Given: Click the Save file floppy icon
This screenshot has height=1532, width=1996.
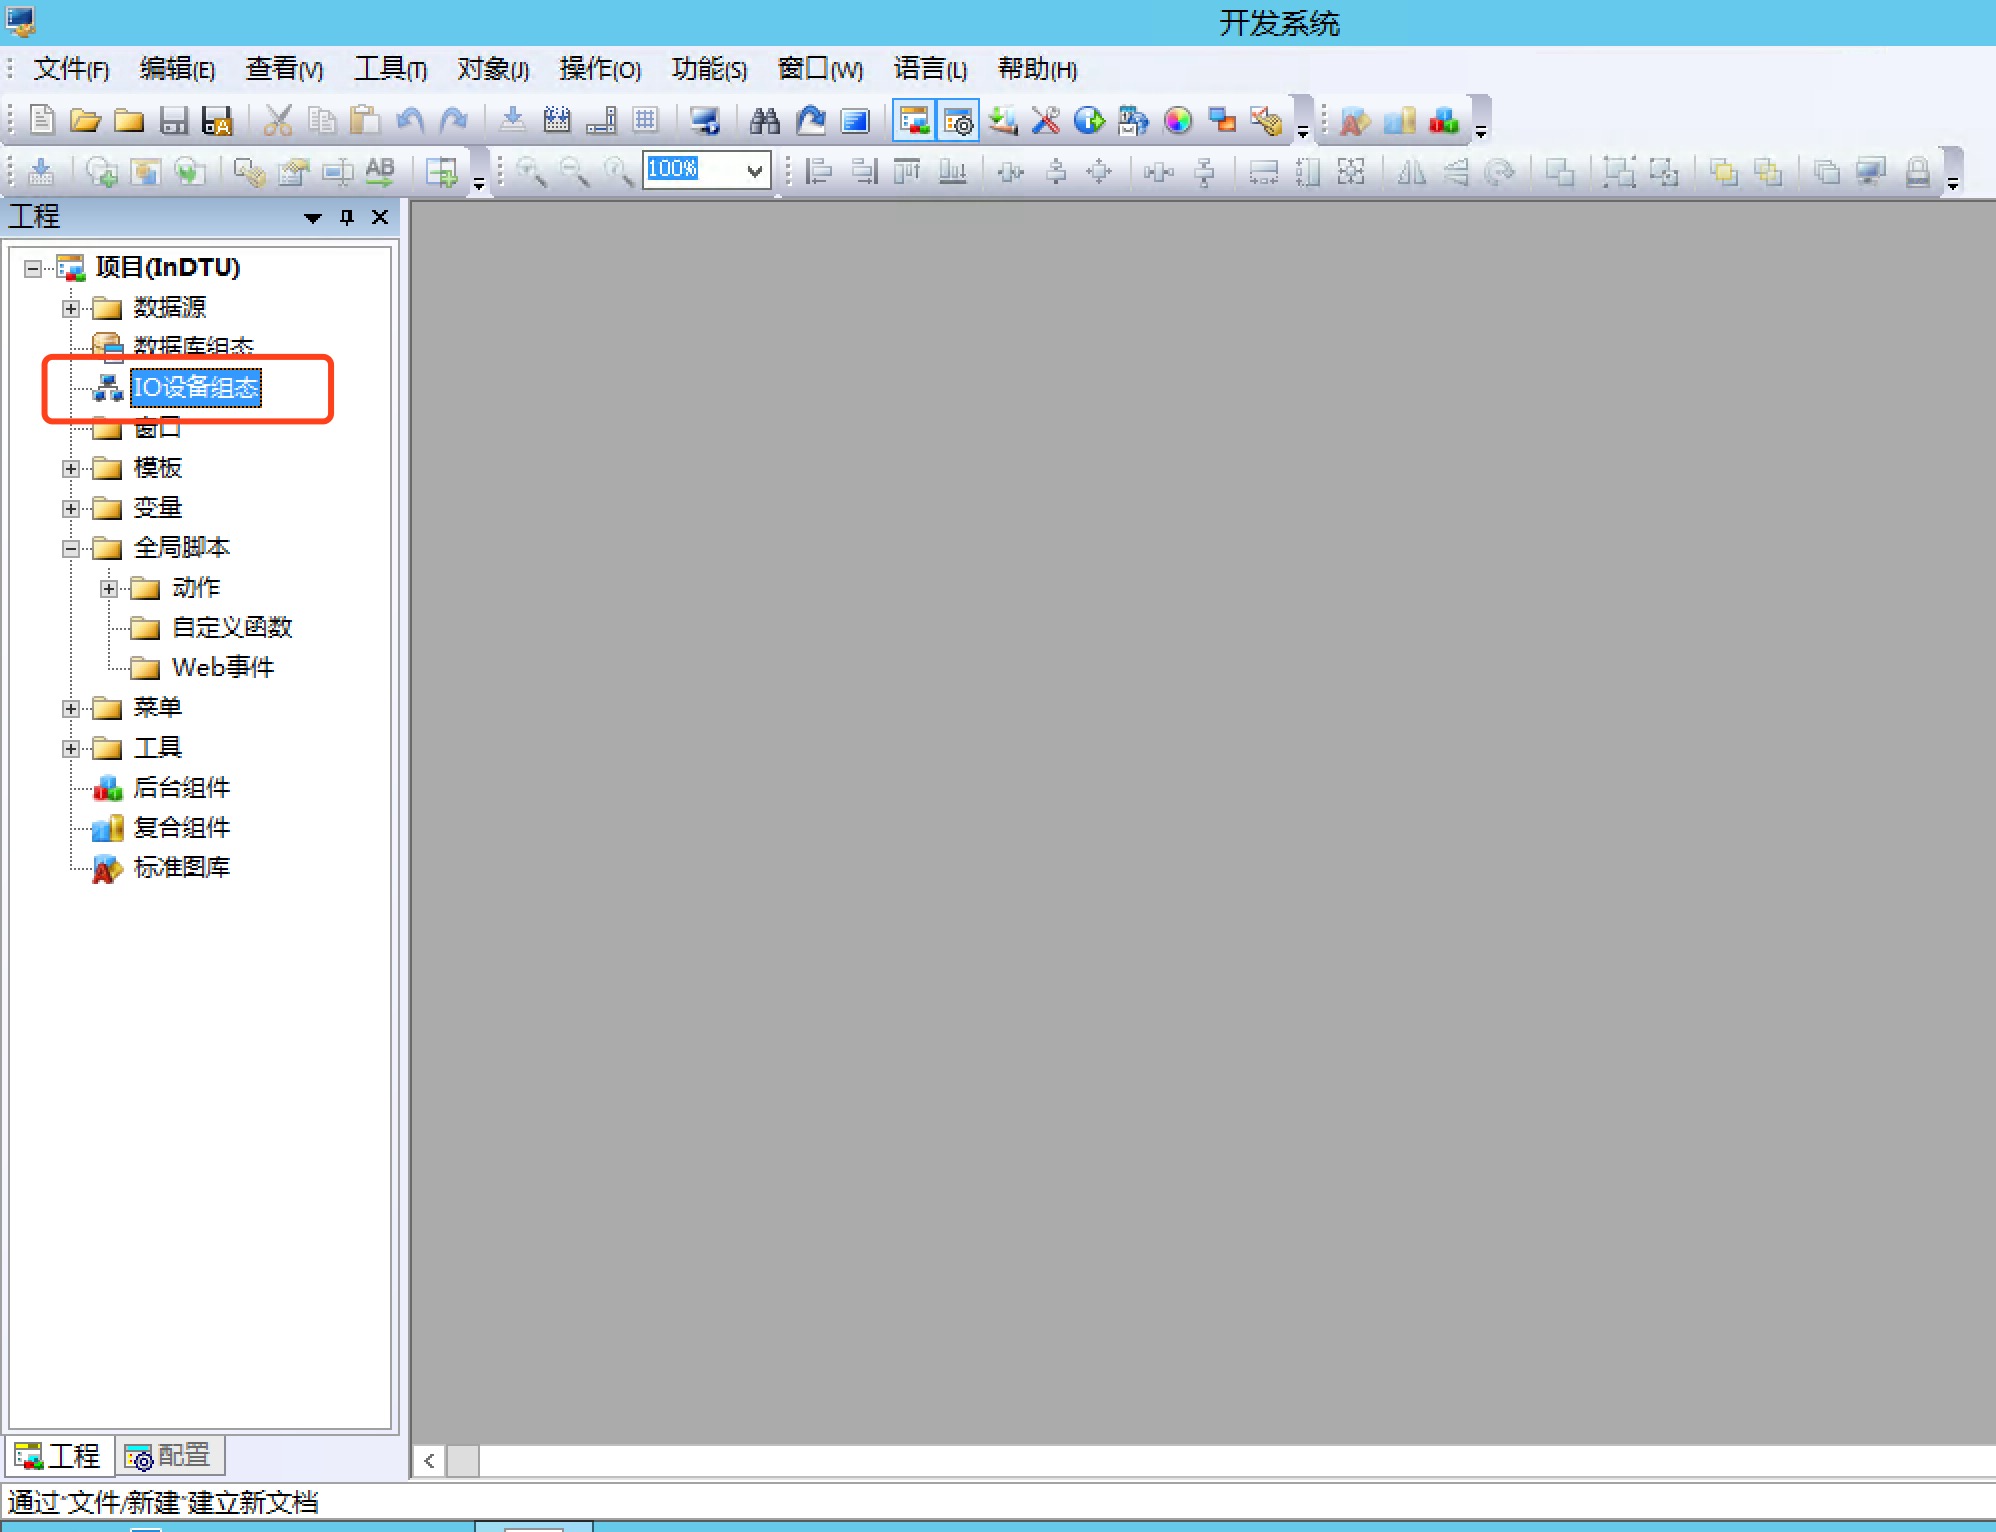Looking at the screenshot, I should [174, 121].
